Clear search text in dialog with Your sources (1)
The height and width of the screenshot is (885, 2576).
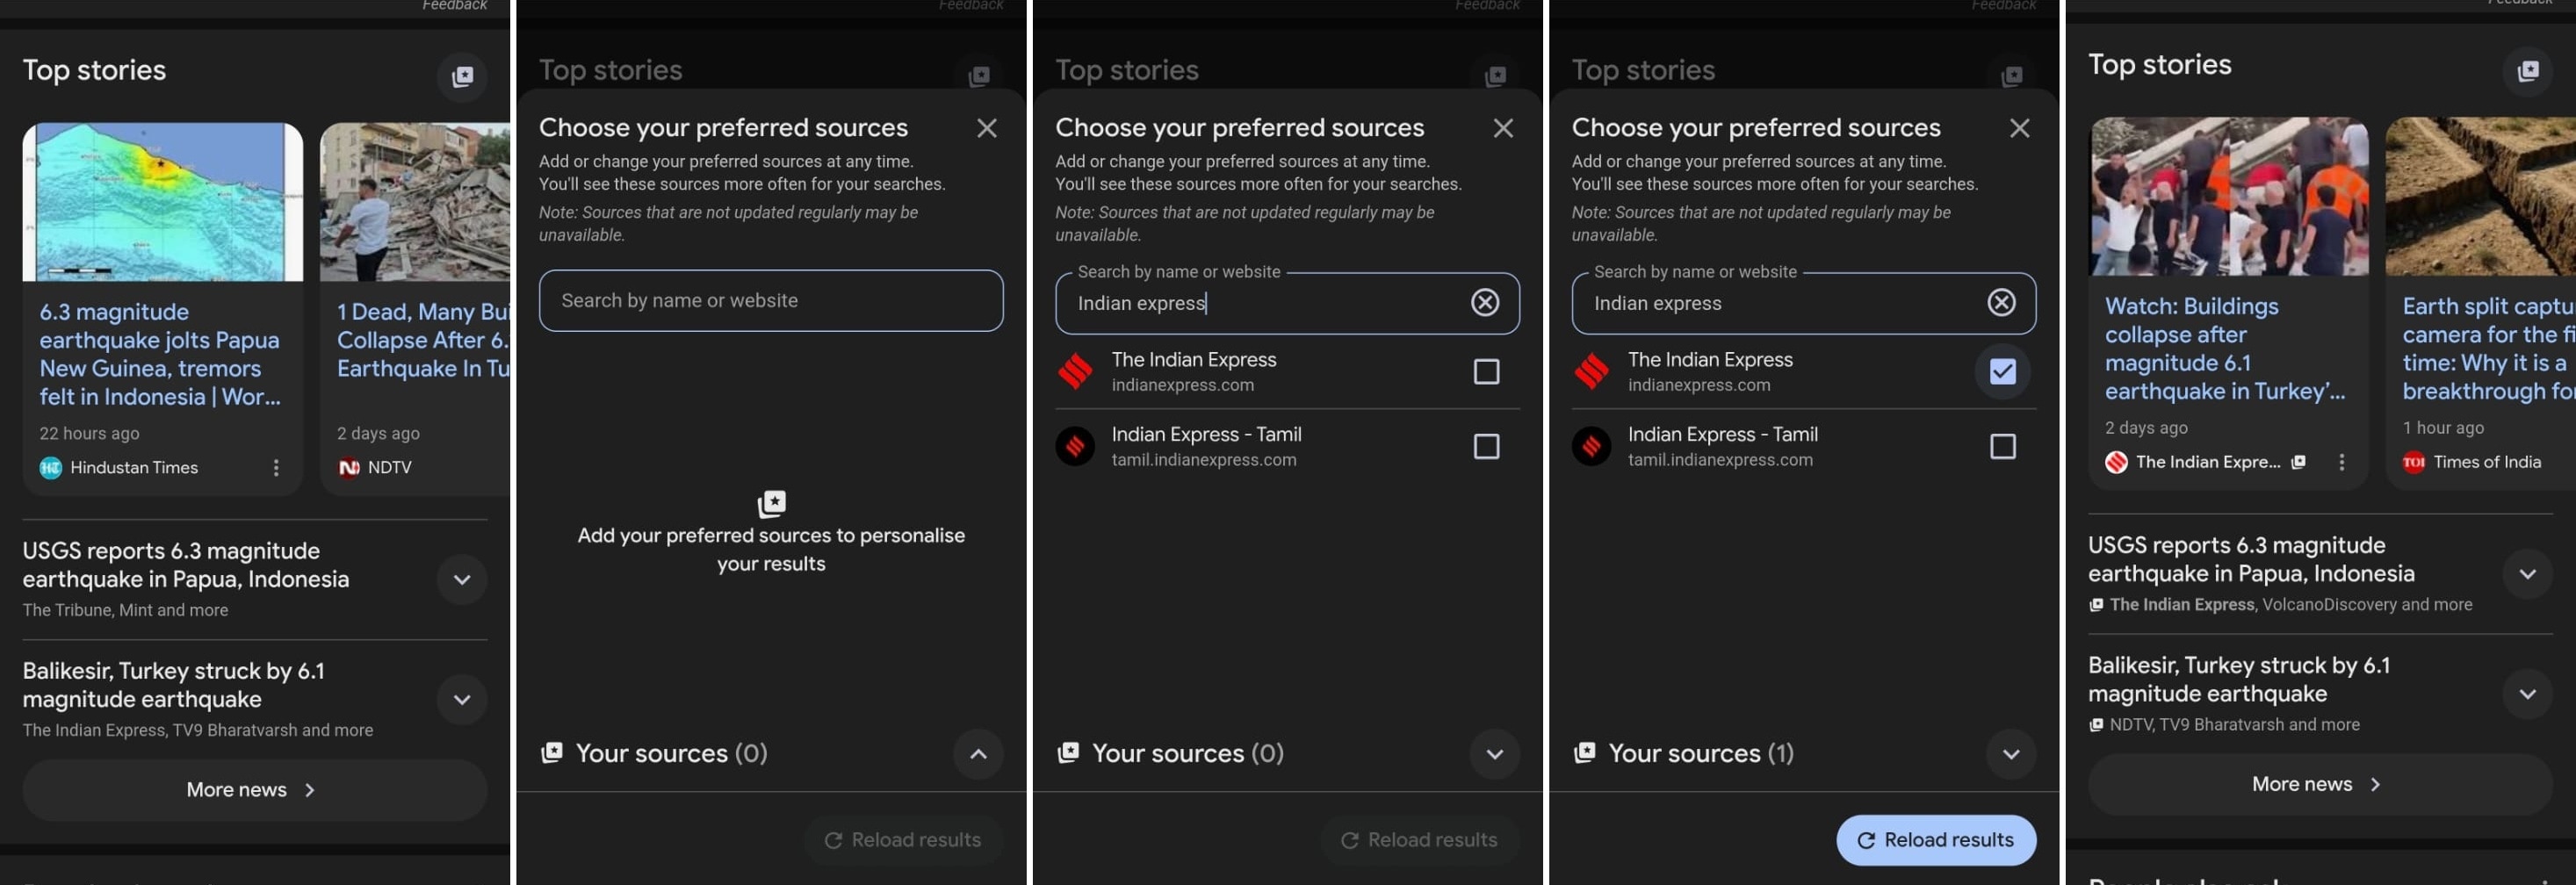coord(2001,302)
